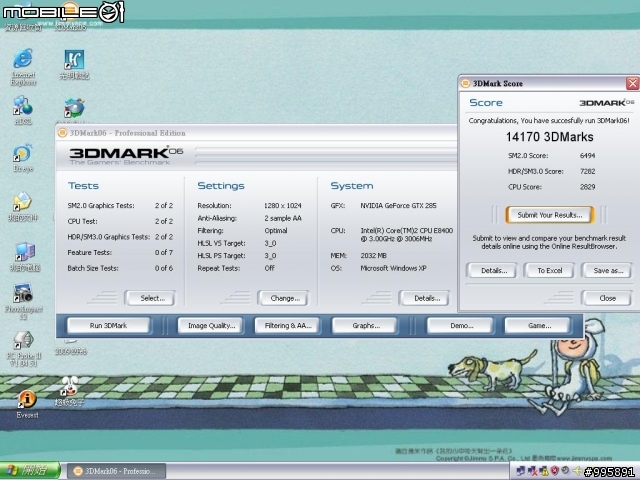The width and height of the screenshot is (640, 480).
Task: Open the Internet Explorer desktop icon
Action: tap(24, 60)
